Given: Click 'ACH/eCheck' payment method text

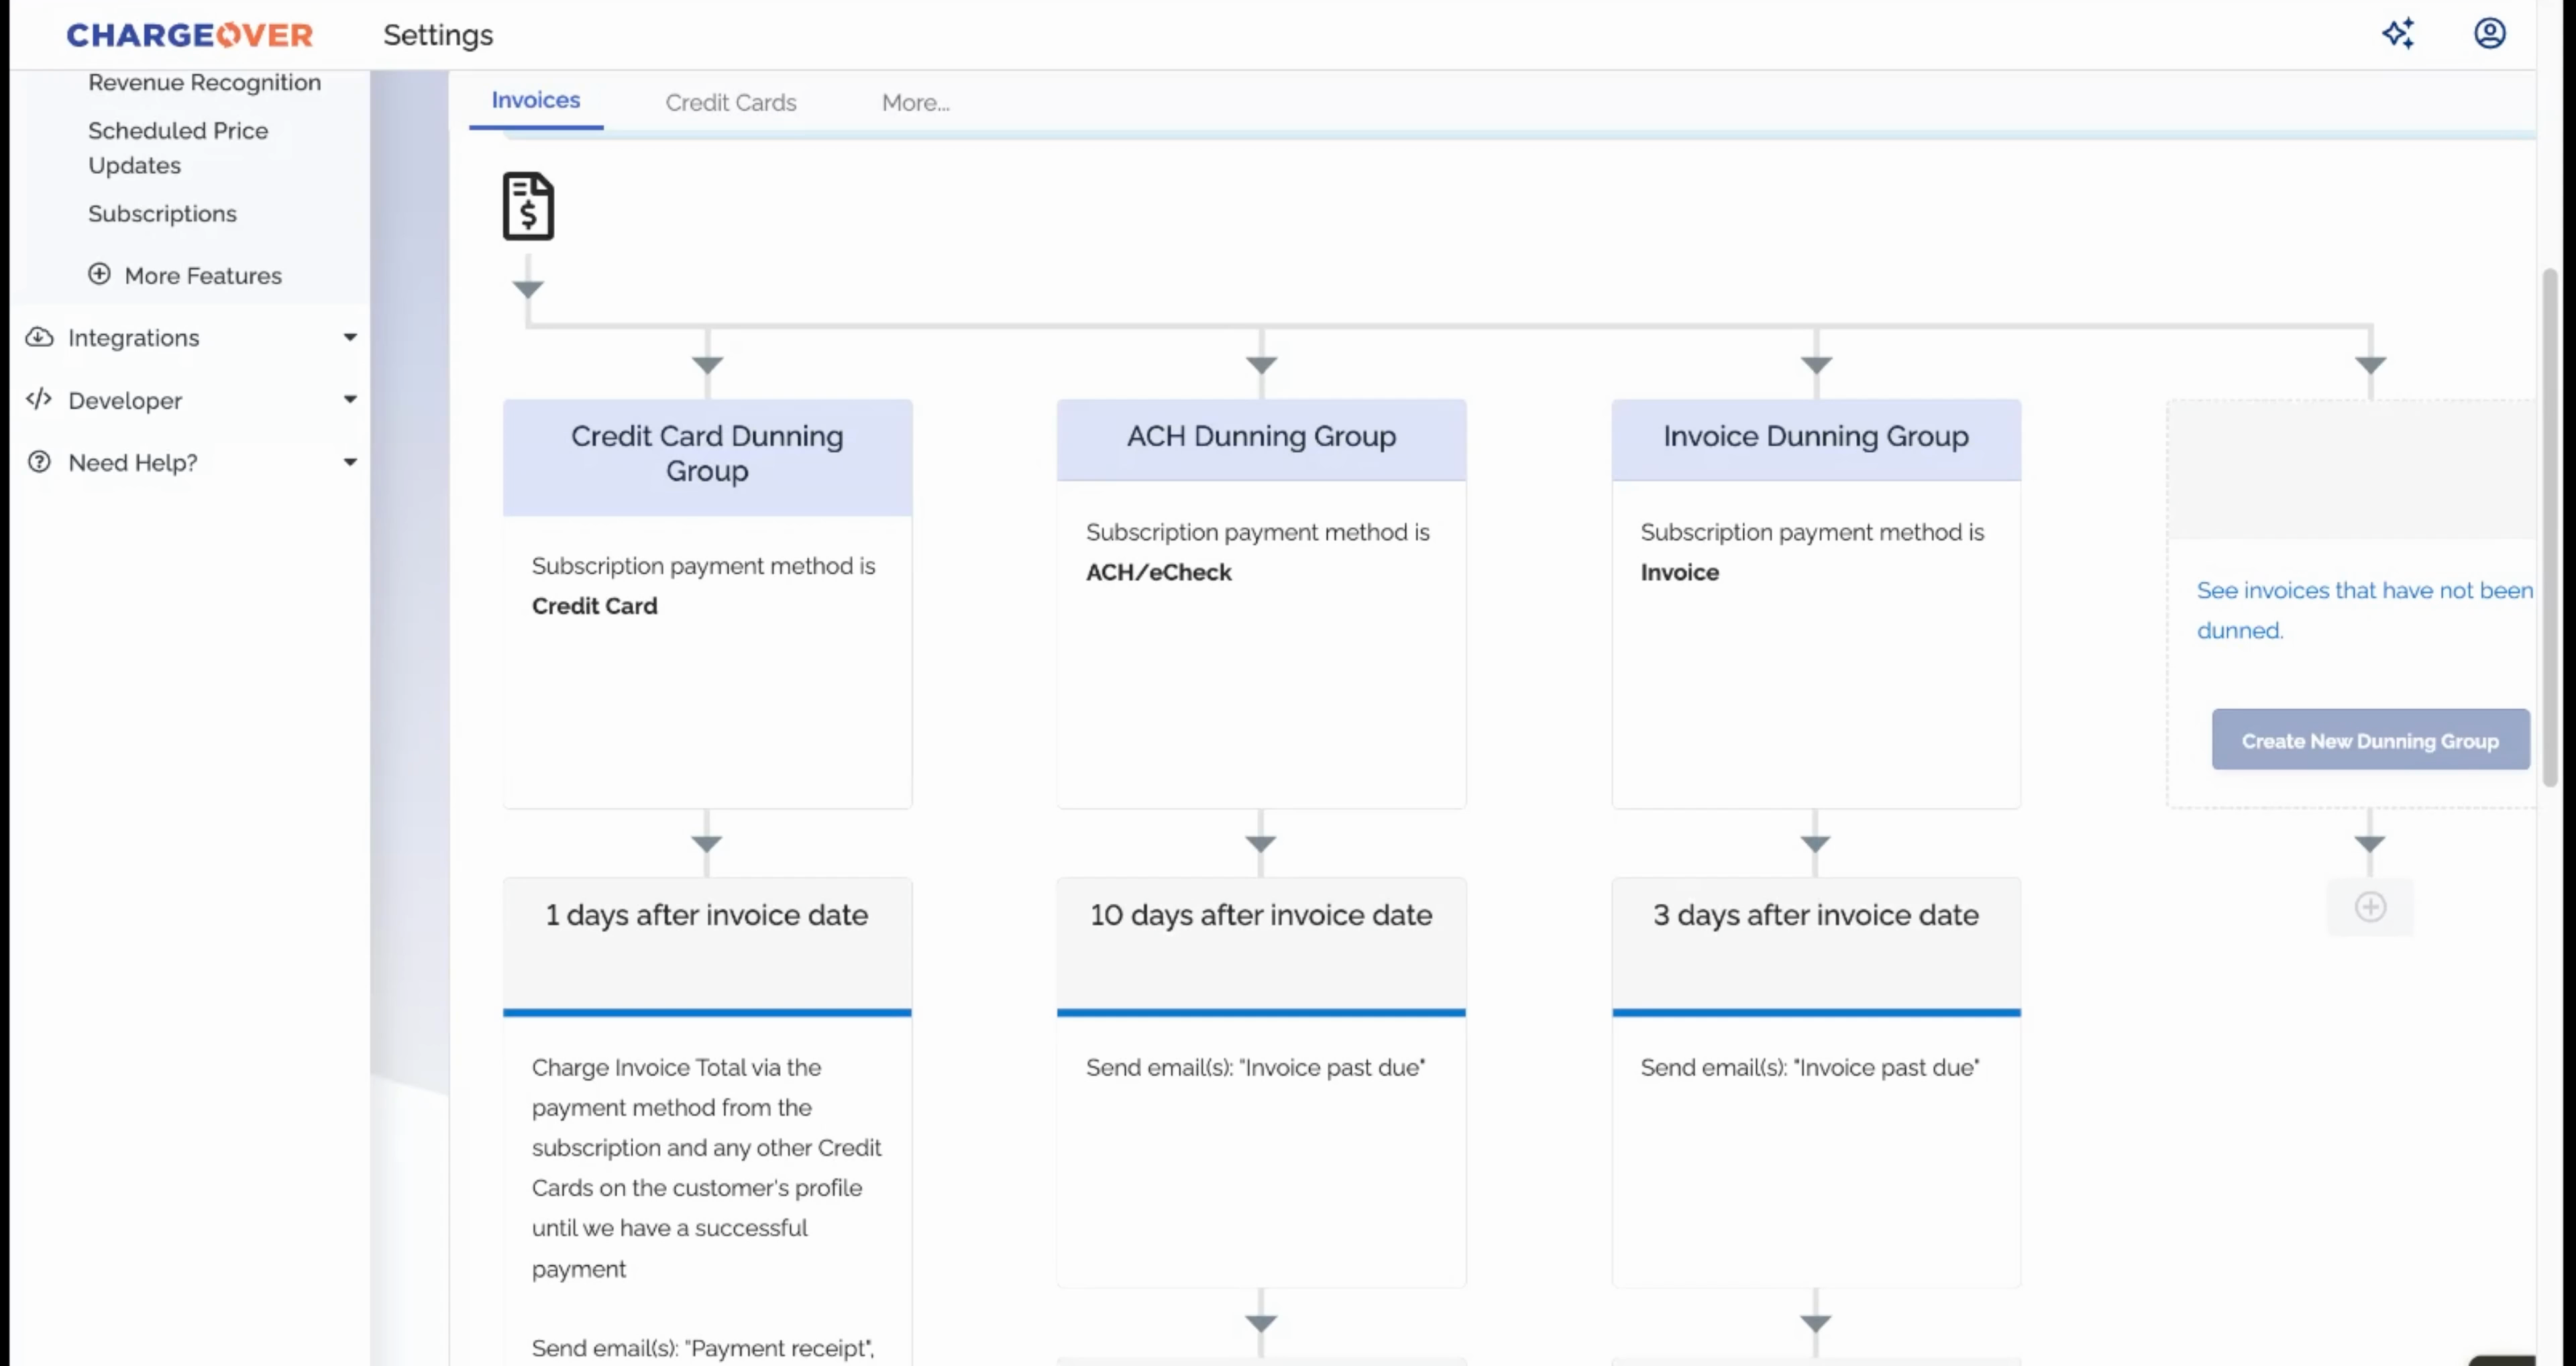Looking at the screenshot, I should pos(1159,573).
